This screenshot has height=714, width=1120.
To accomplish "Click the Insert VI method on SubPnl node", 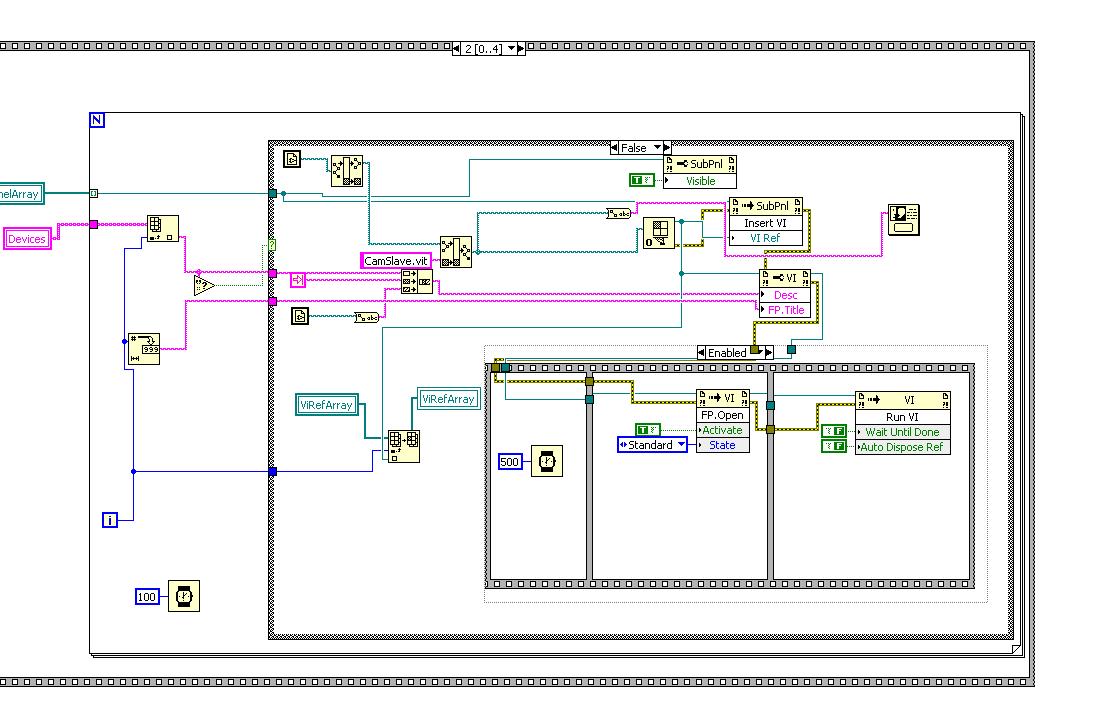I will [765, 223].
